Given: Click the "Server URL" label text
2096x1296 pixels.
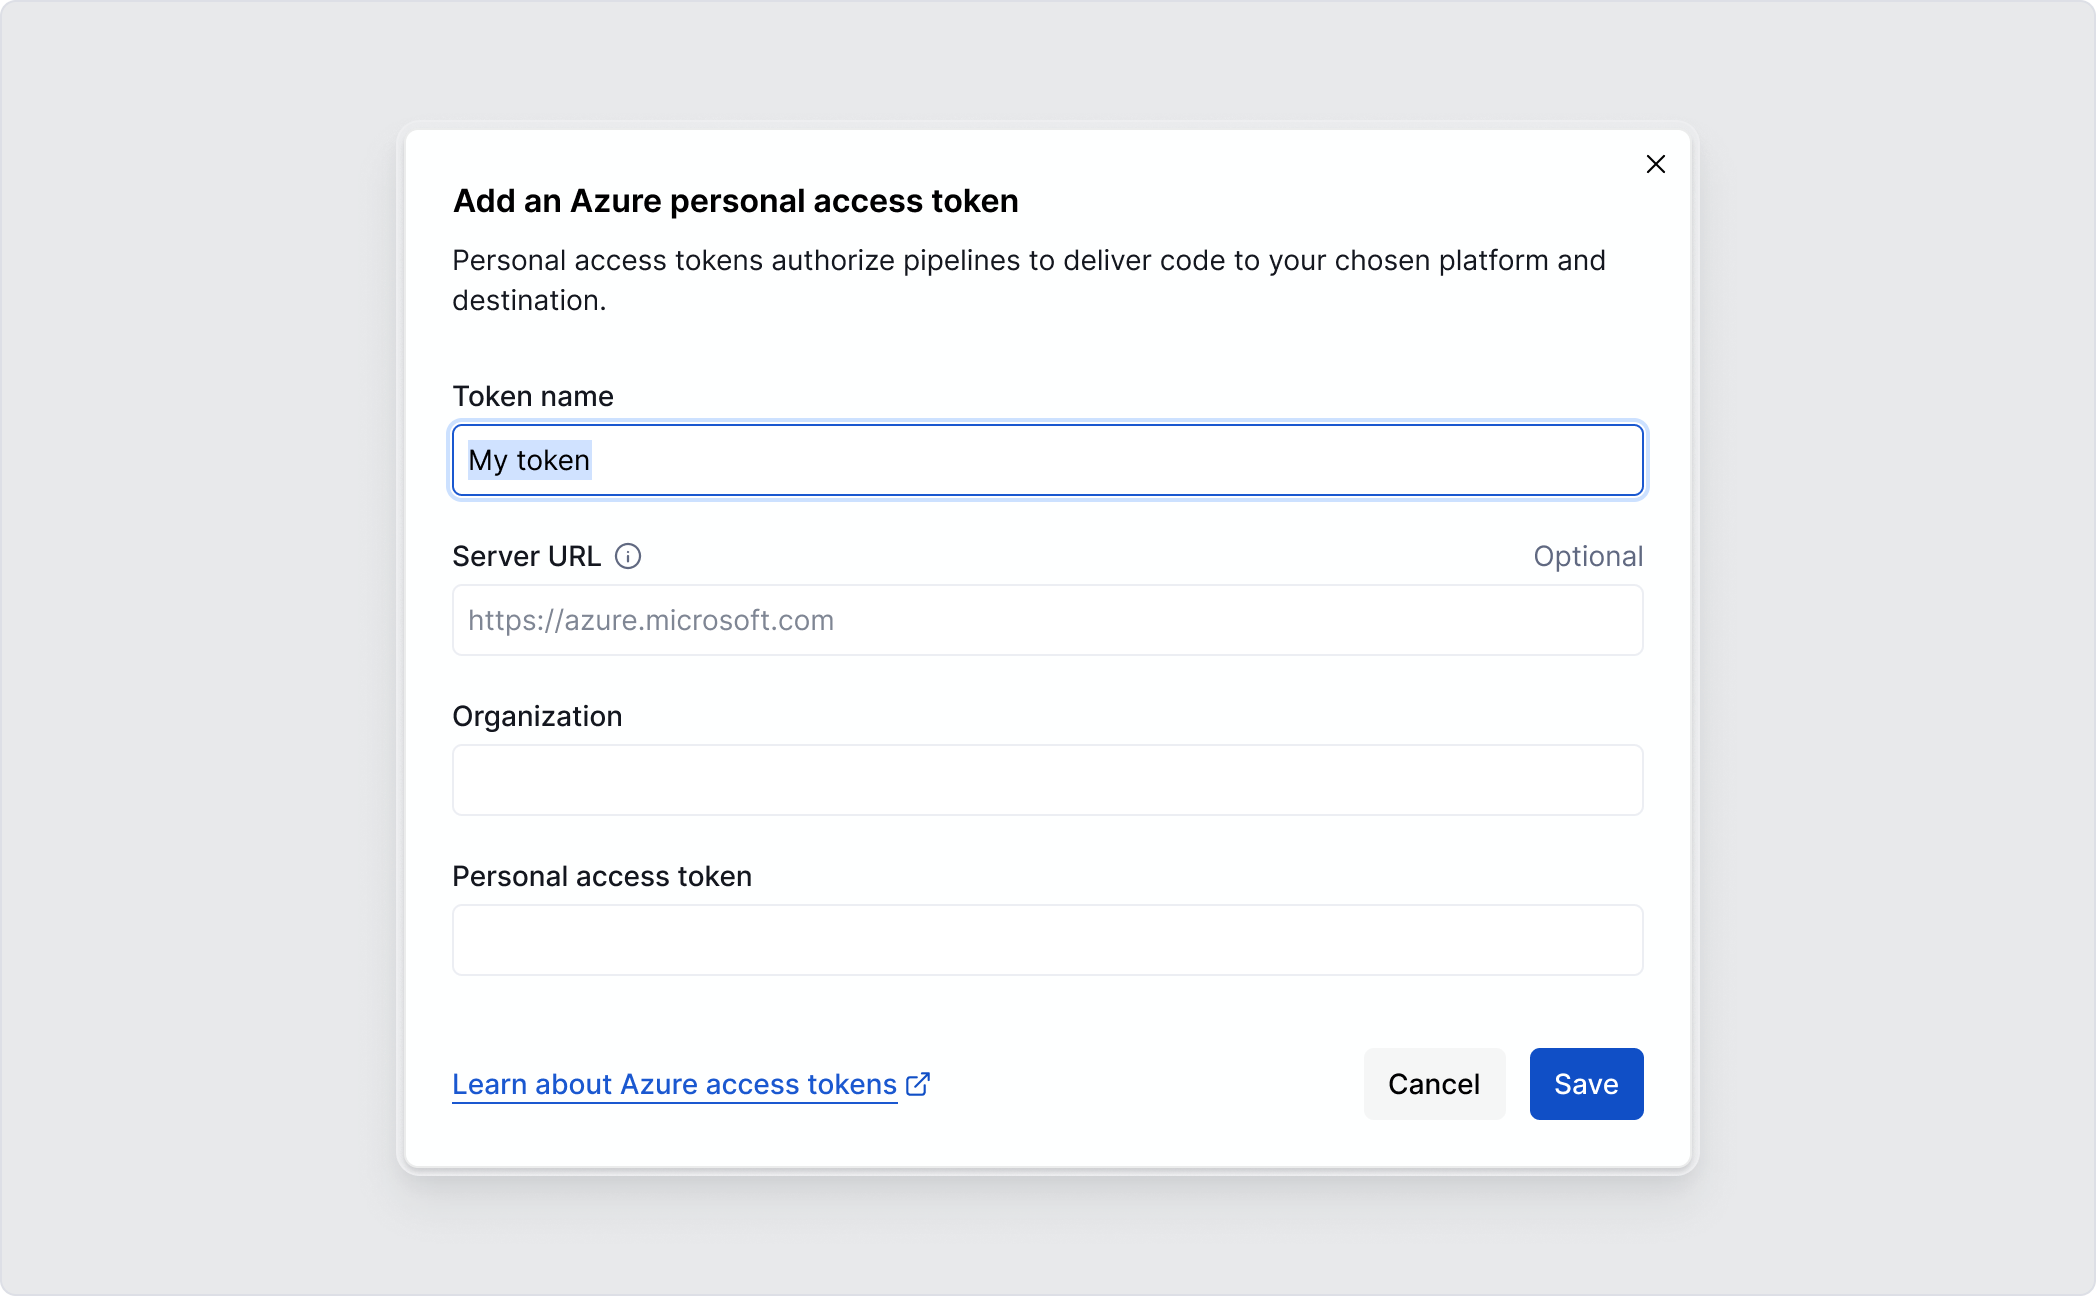Looking at the screenshot, I should pos(526,556).
